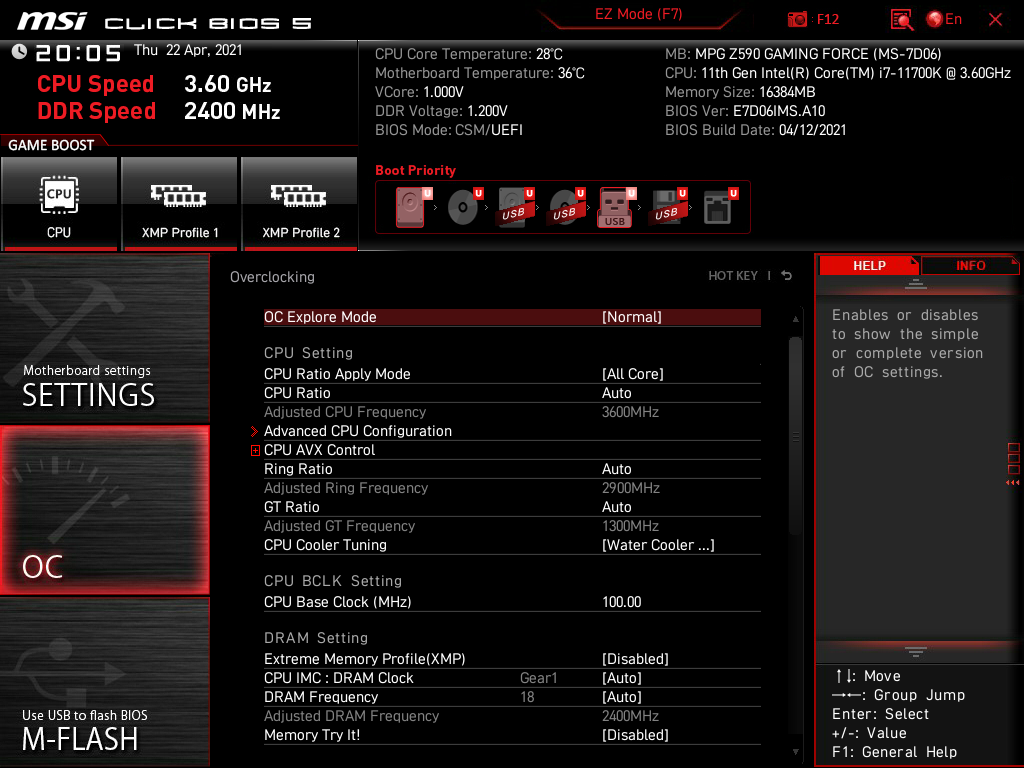Click the Boot Priority heading
The width and height of the screenshot is (1024, 768).
coord(415,170)
